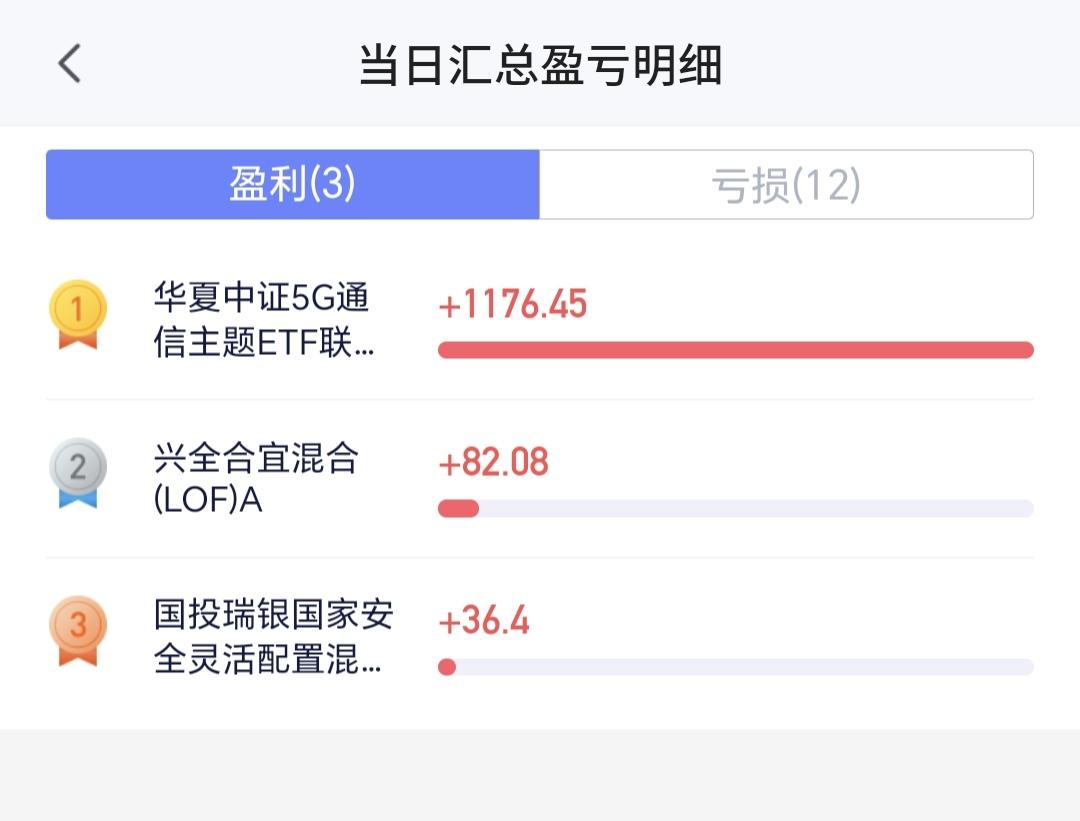This screenshot has height=821, width=1080.
Task: Switch to the 亏损(12) tab
Action: (786, 185)
